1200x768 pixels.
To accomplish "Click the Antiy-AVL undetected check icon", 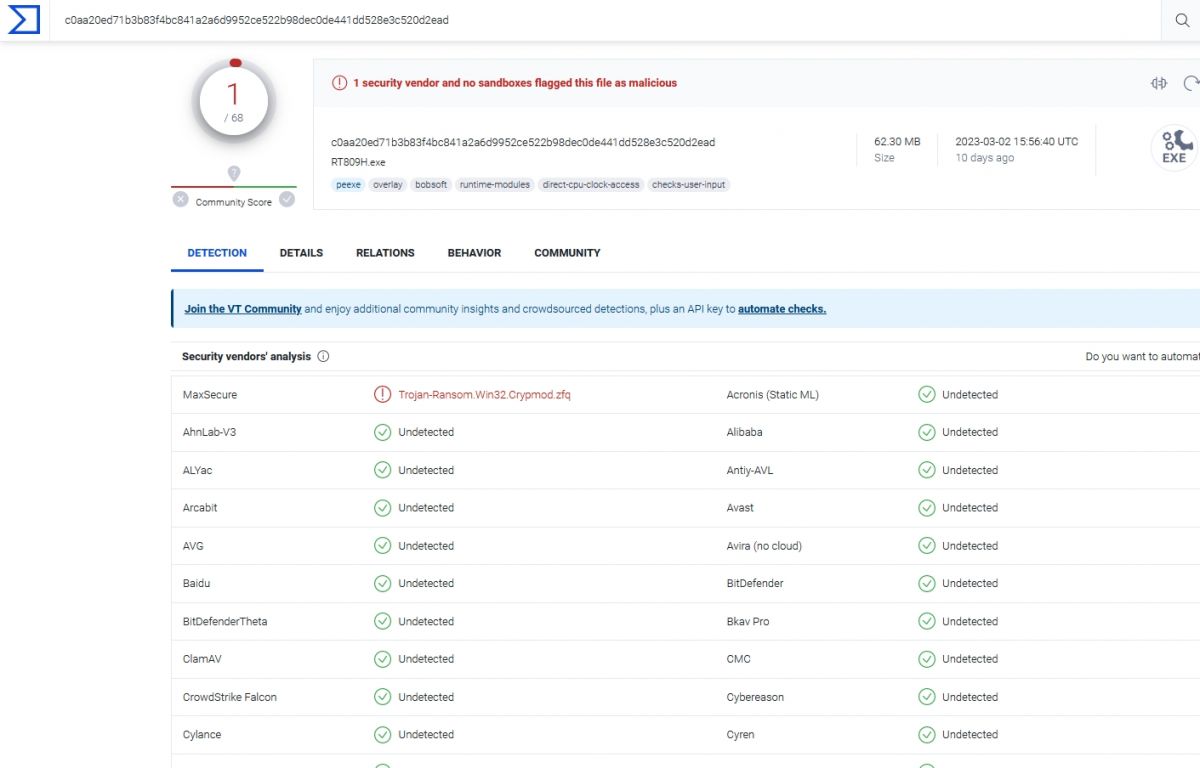I will pos(927,470).
